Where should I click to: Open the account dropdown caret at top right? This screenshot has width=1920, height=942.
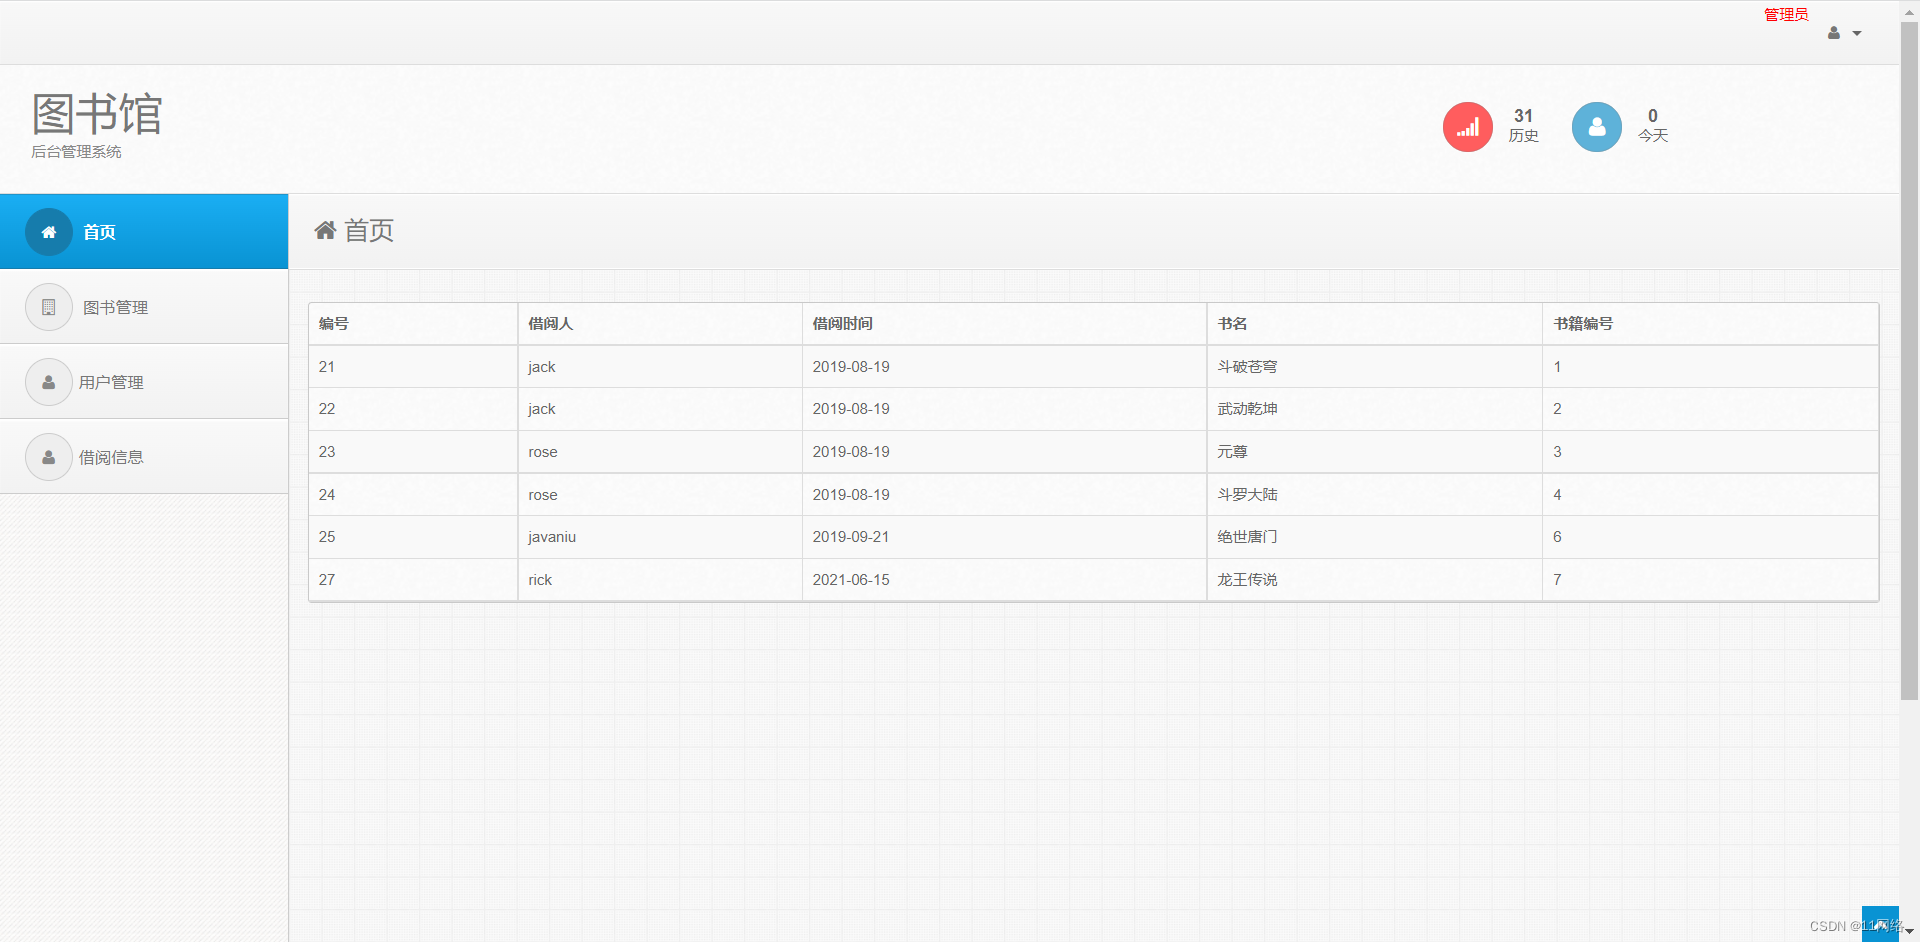pos(1857,34)
